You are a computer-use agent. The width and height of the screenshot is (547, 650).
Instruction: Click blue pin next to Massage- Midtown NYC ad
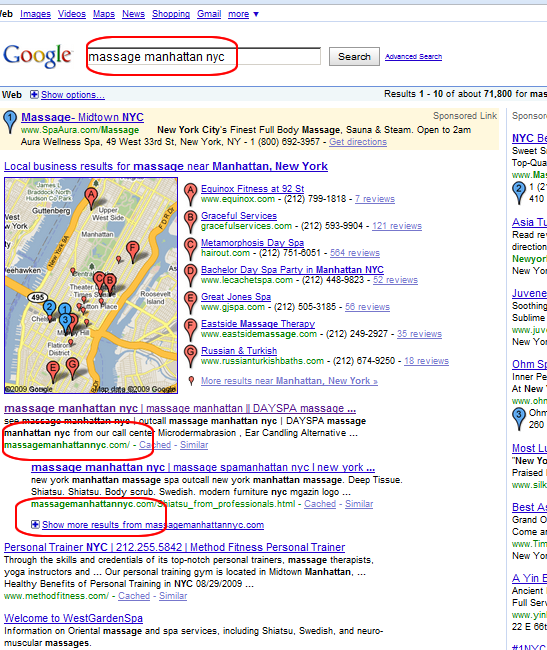pos(10,122)
